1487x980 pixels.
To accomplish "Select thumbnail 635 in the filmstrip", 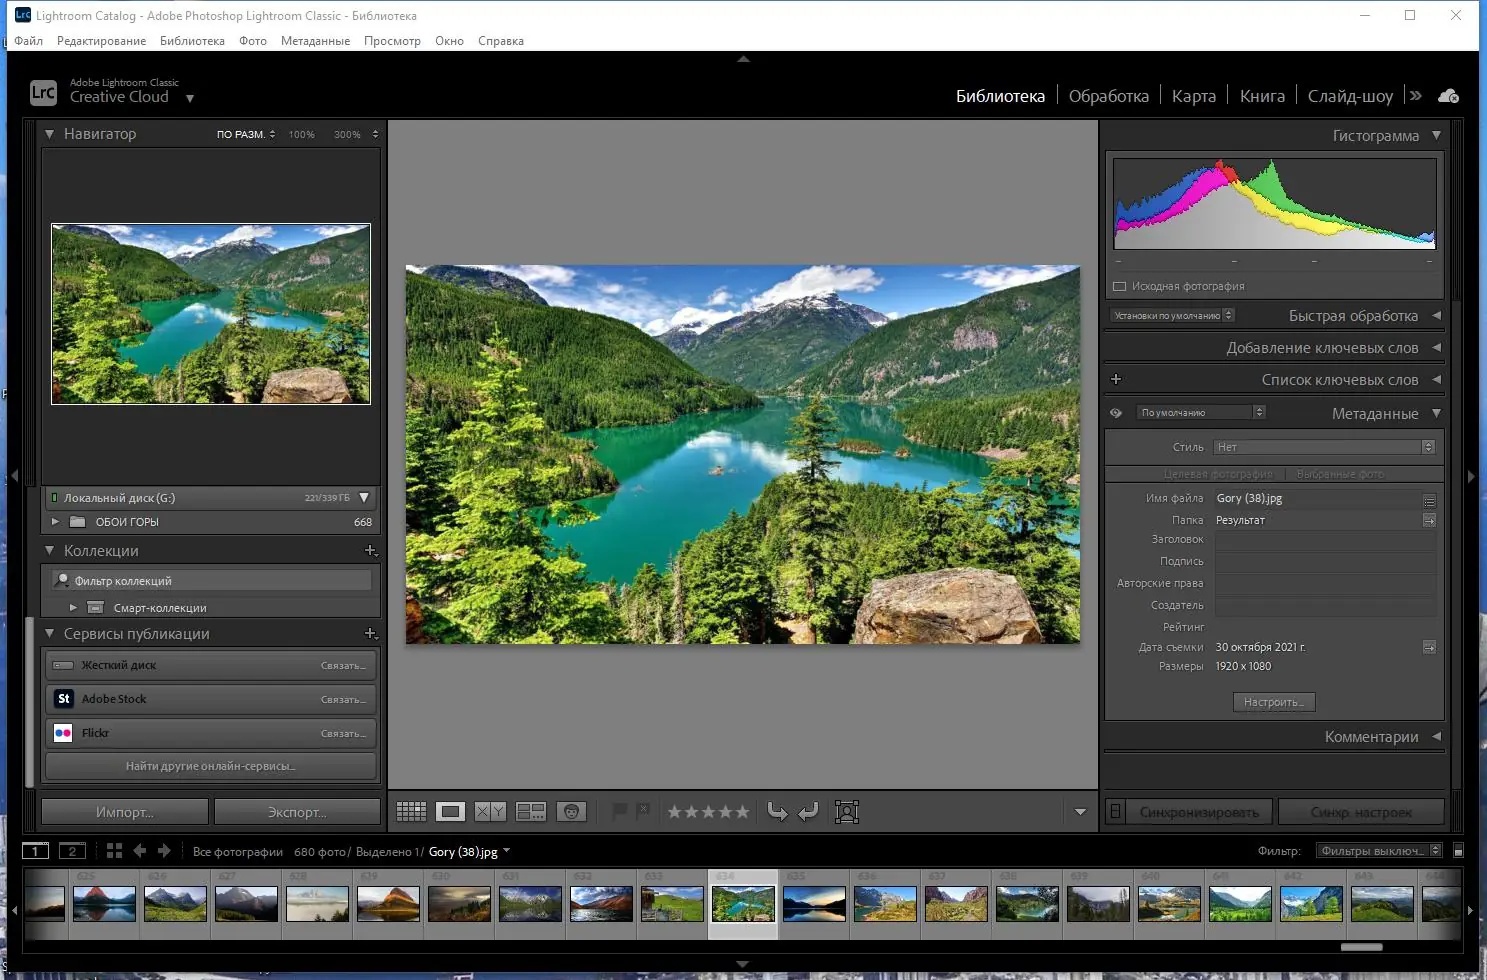I will [813, 903].
